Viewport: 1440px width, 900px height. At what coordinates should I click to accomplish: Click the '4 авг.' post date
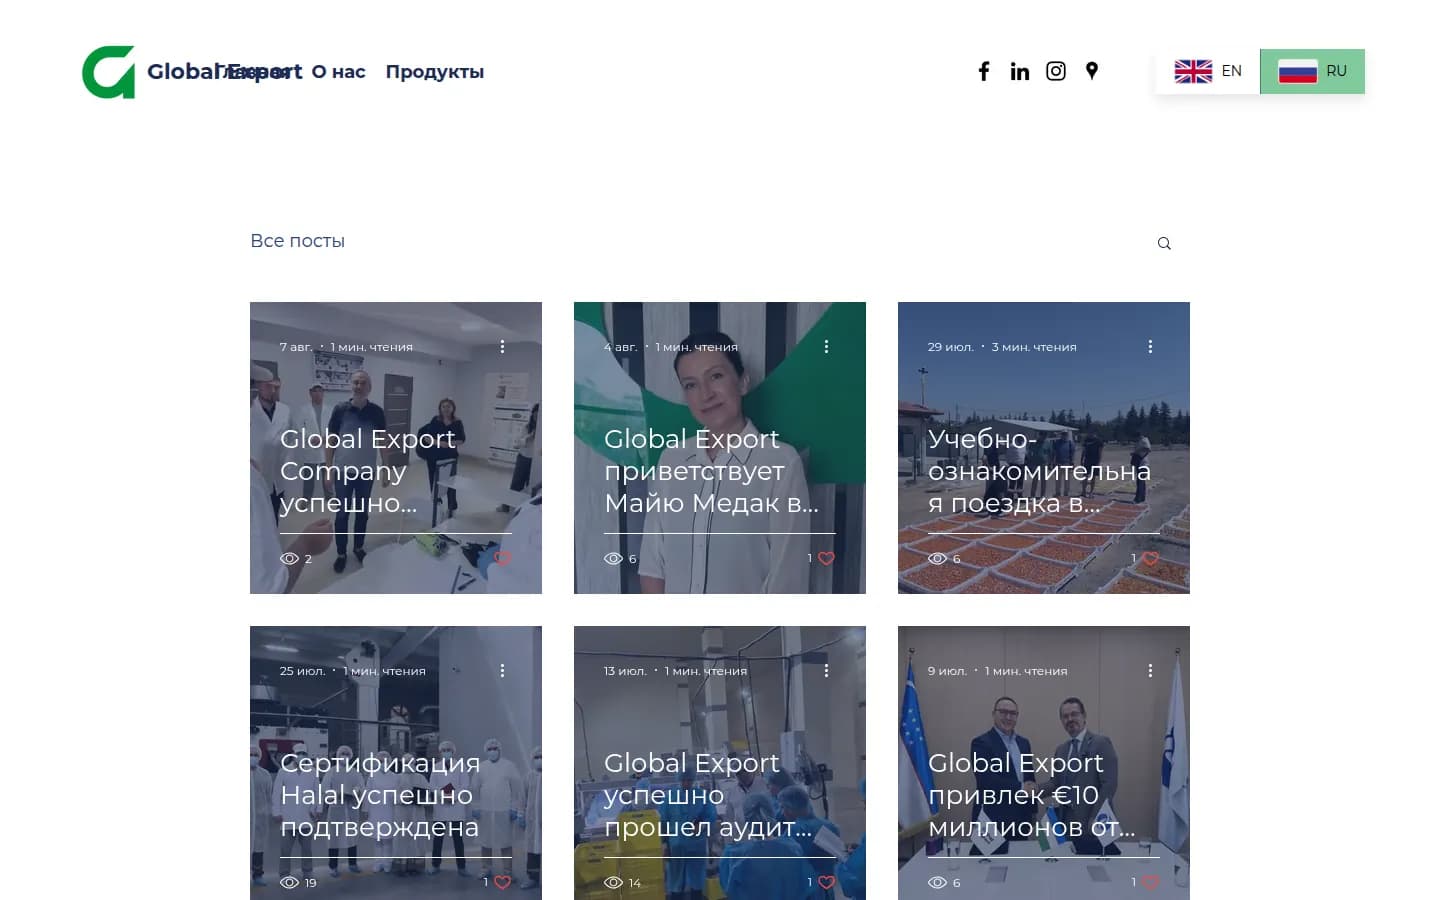[620, 347]
